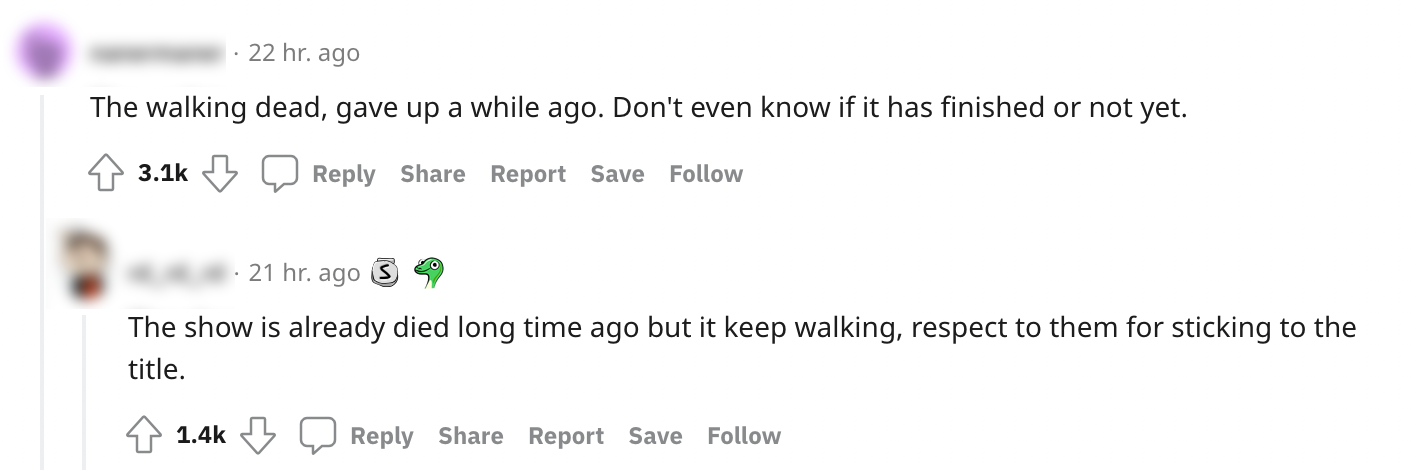
Task: Save the top-level comment
Action: (x=617, y=175)
